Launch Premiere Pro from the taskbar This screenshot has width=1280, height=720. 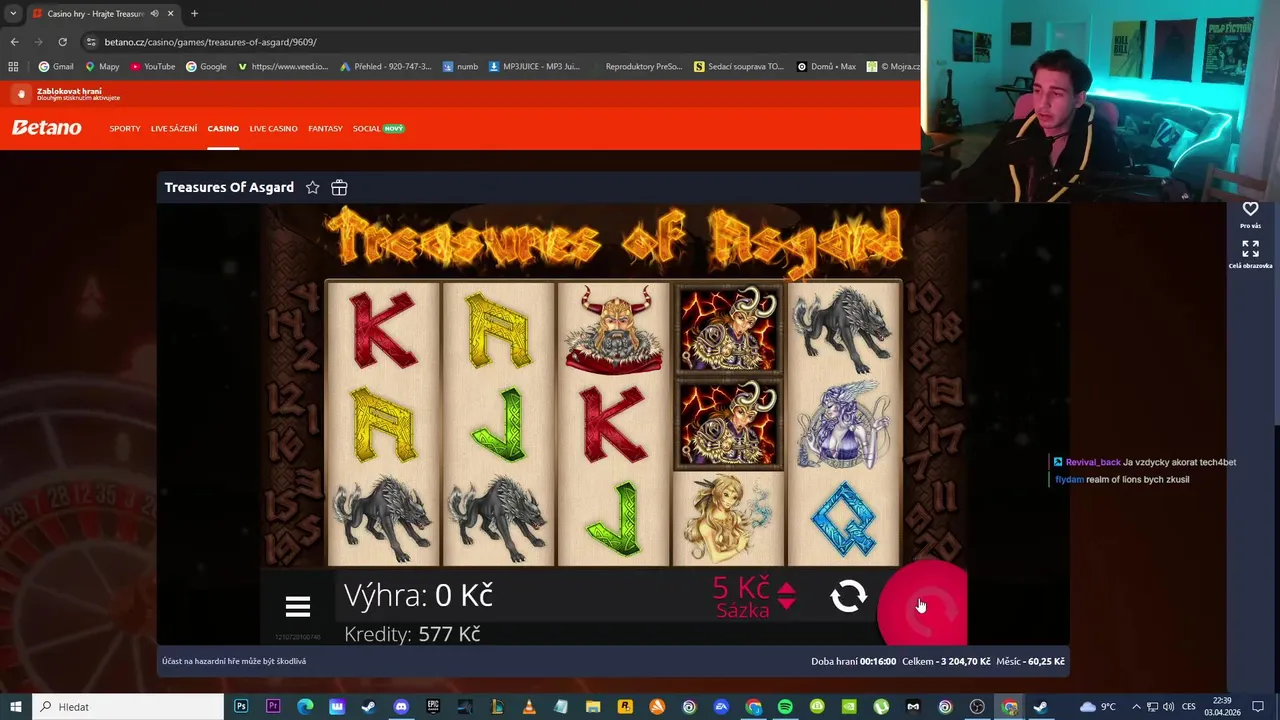click(273, 707)
